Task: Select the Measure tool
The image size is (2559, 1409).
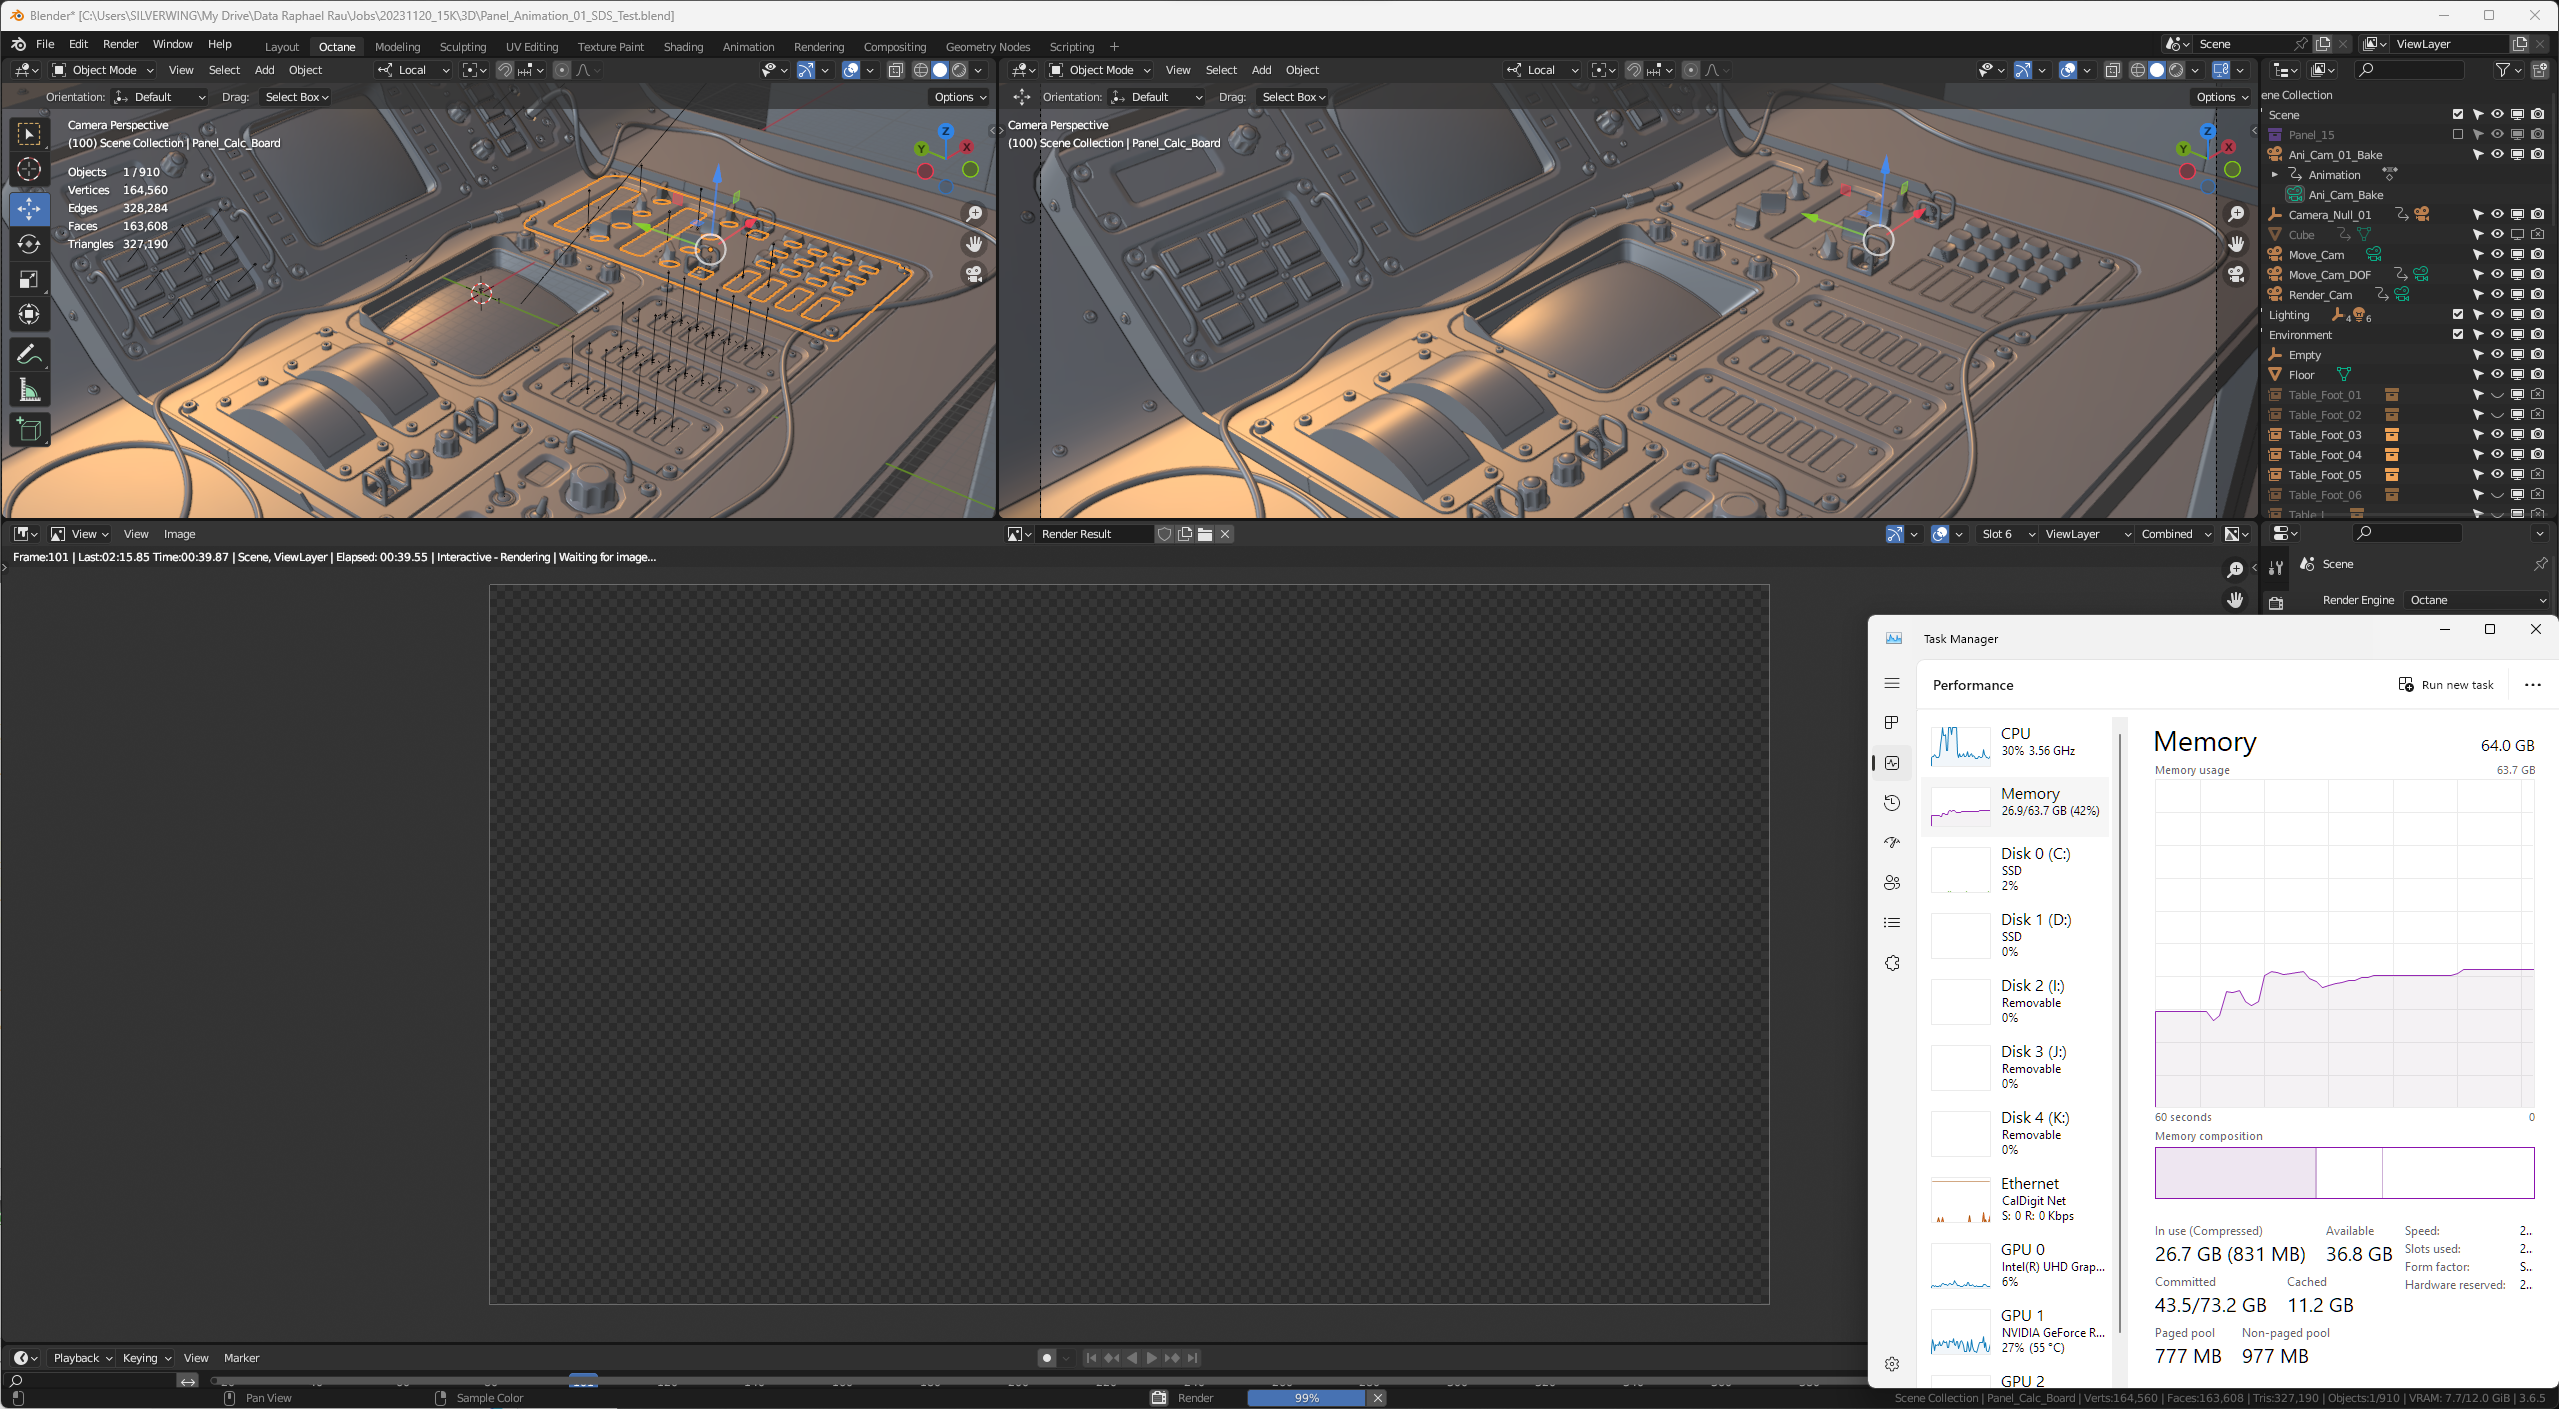Action: click(x=29, y=390)
